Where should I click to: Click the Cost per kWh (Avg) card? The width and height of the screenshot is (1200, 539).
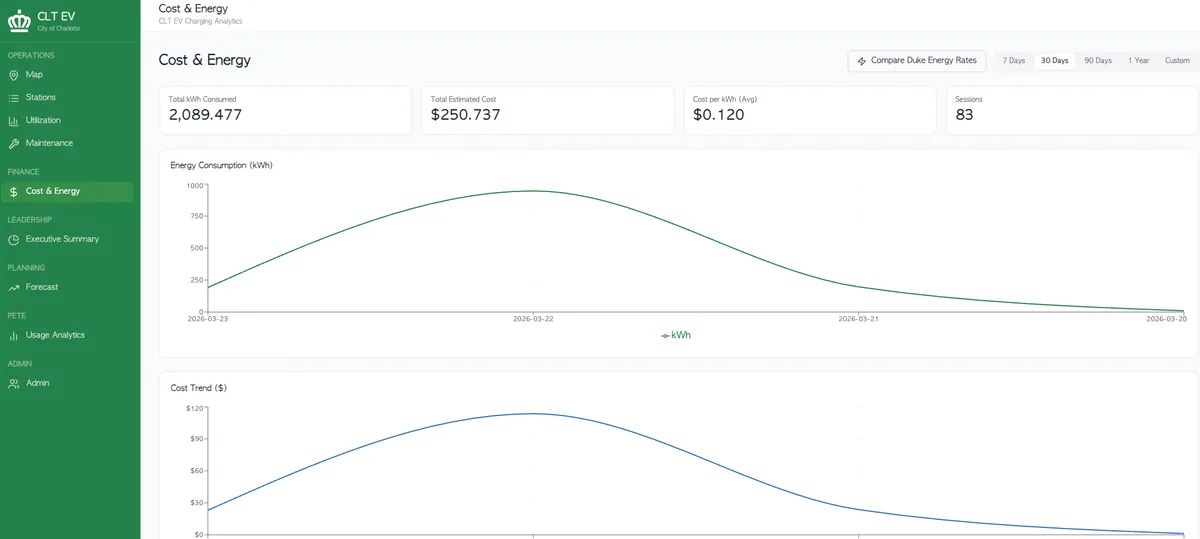810,110
